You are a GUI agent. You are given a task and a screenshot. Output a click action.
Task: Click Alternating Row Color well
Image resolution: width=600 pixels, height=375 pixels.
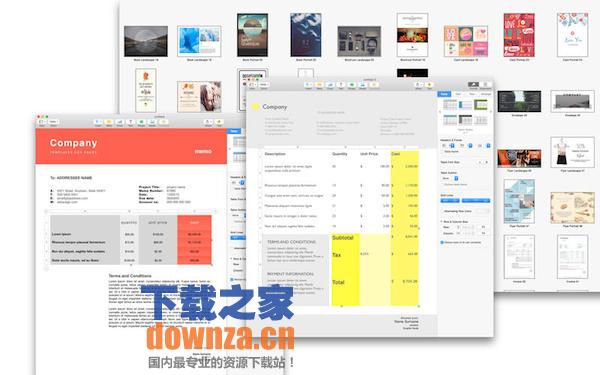tap(483, 211)
